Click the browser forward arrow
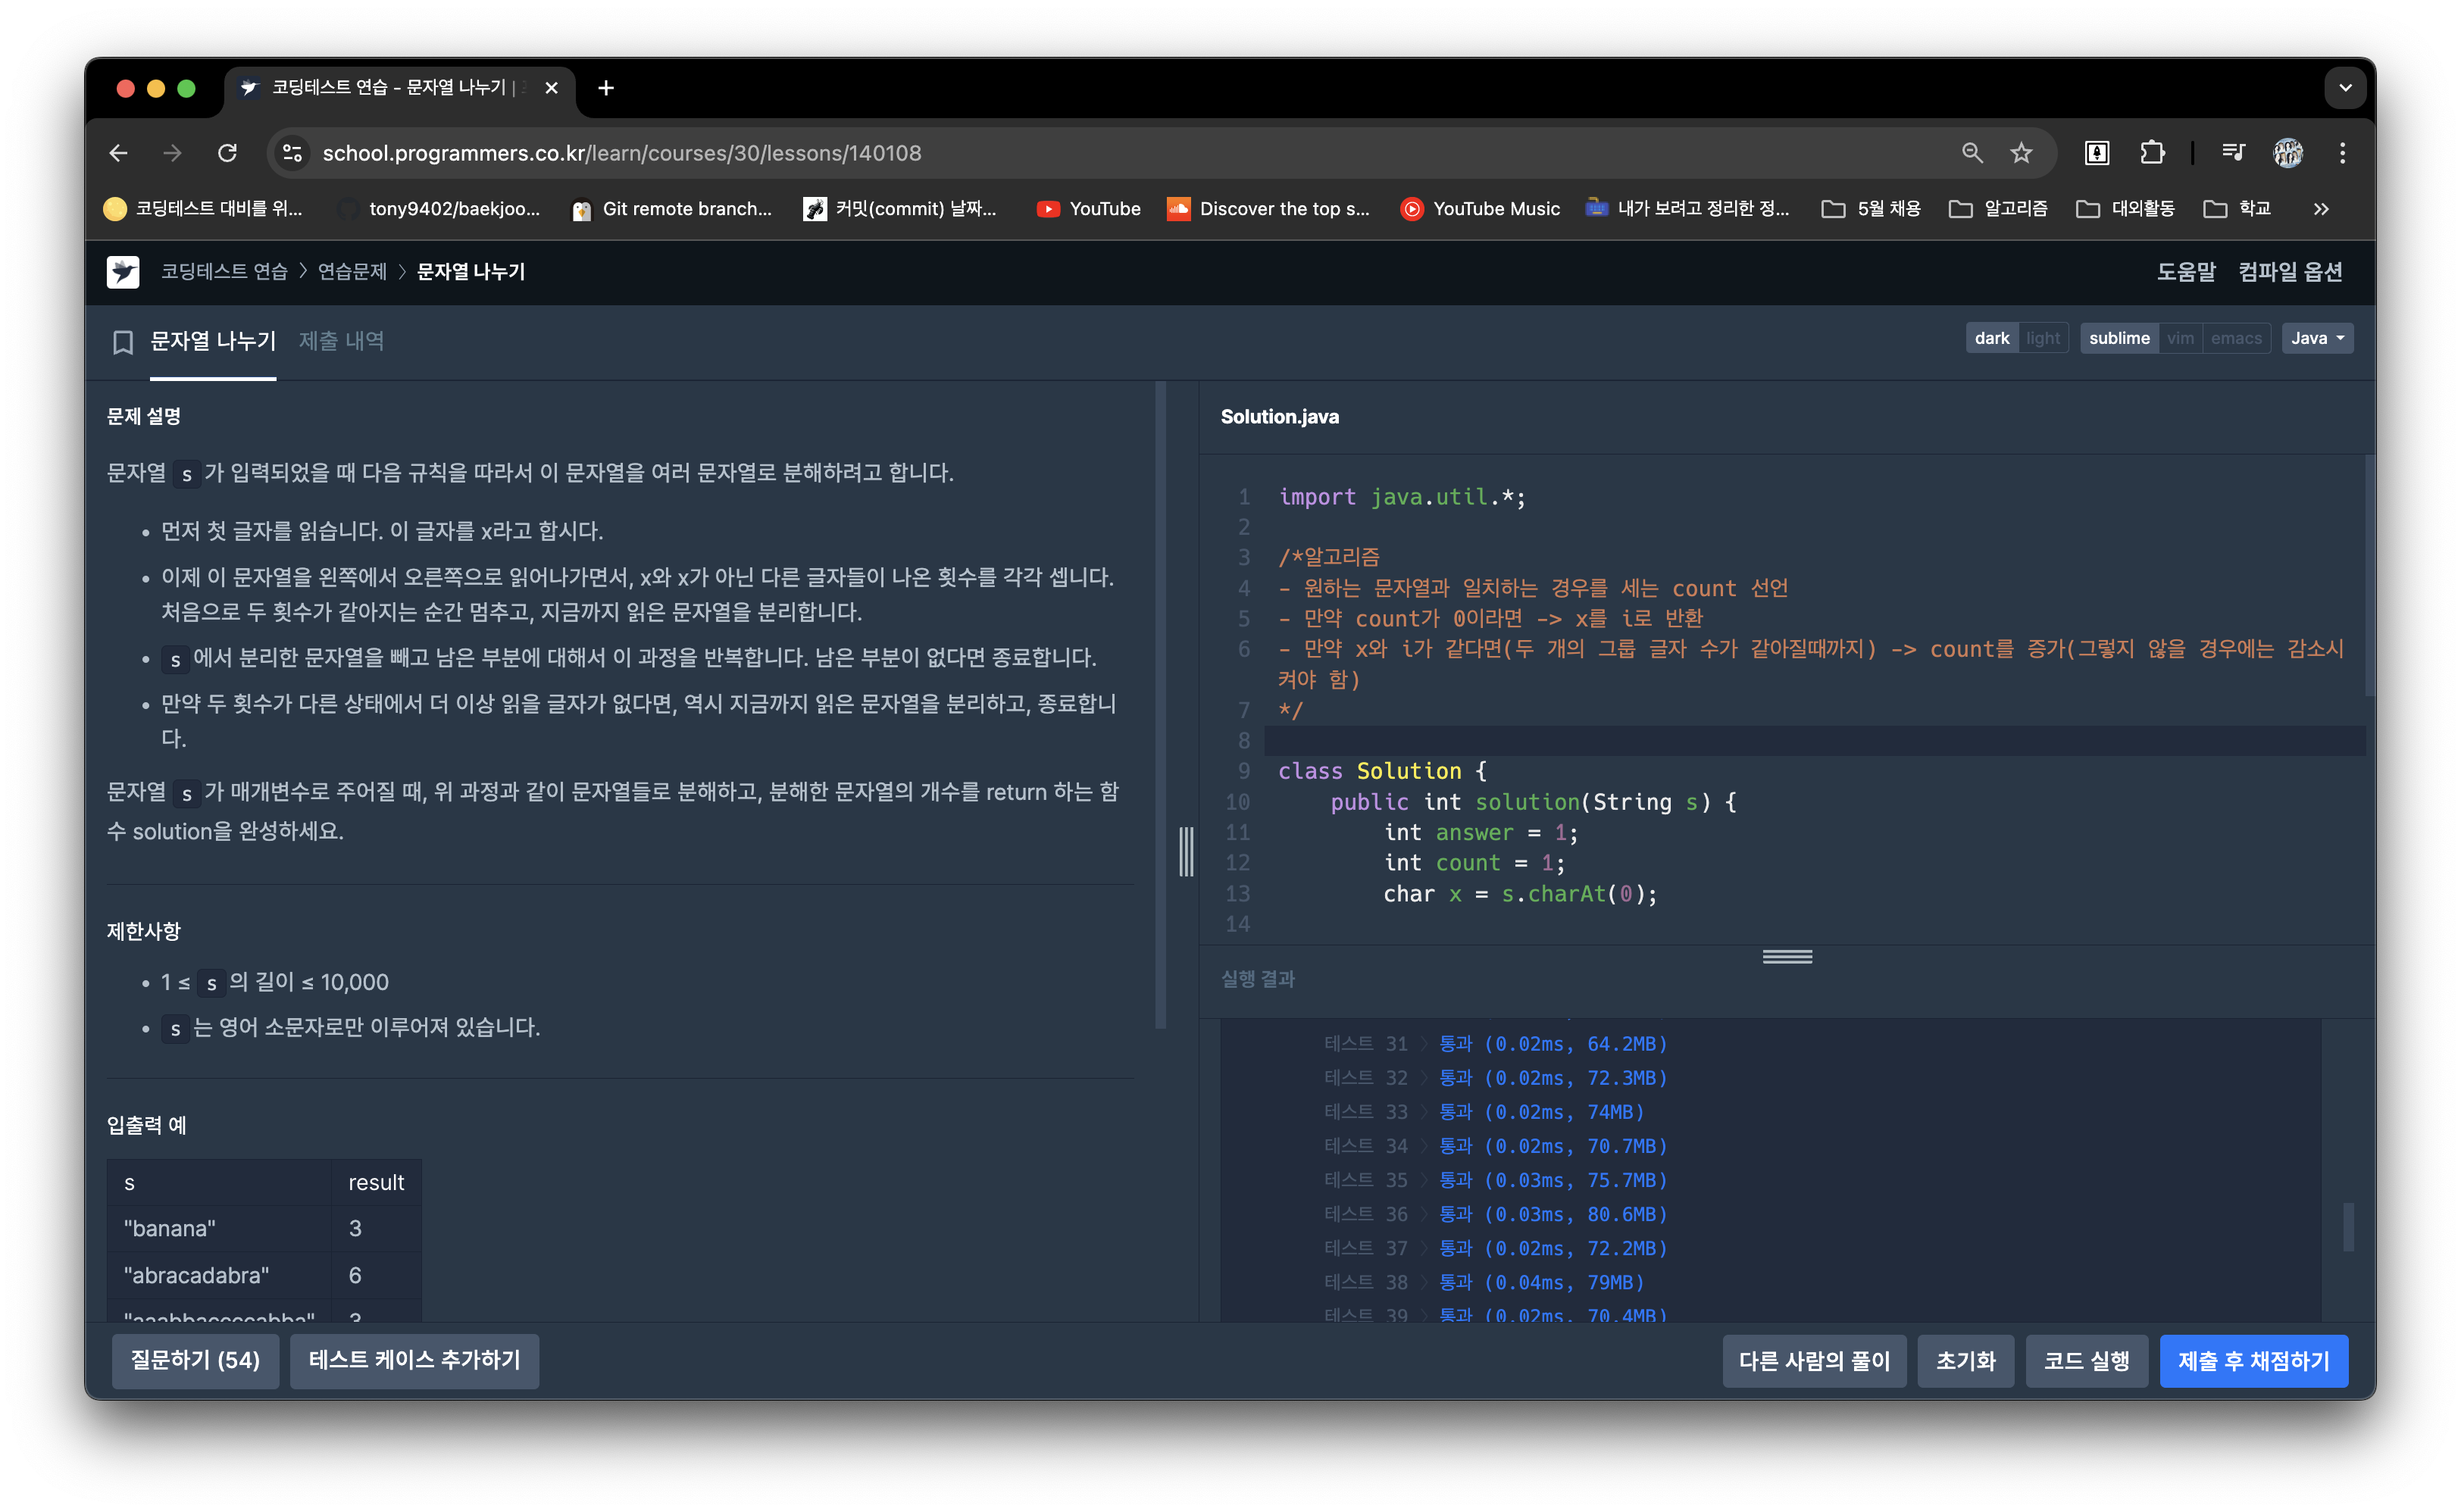Viewport: 2461px width, 1512px height. (173, 153)
